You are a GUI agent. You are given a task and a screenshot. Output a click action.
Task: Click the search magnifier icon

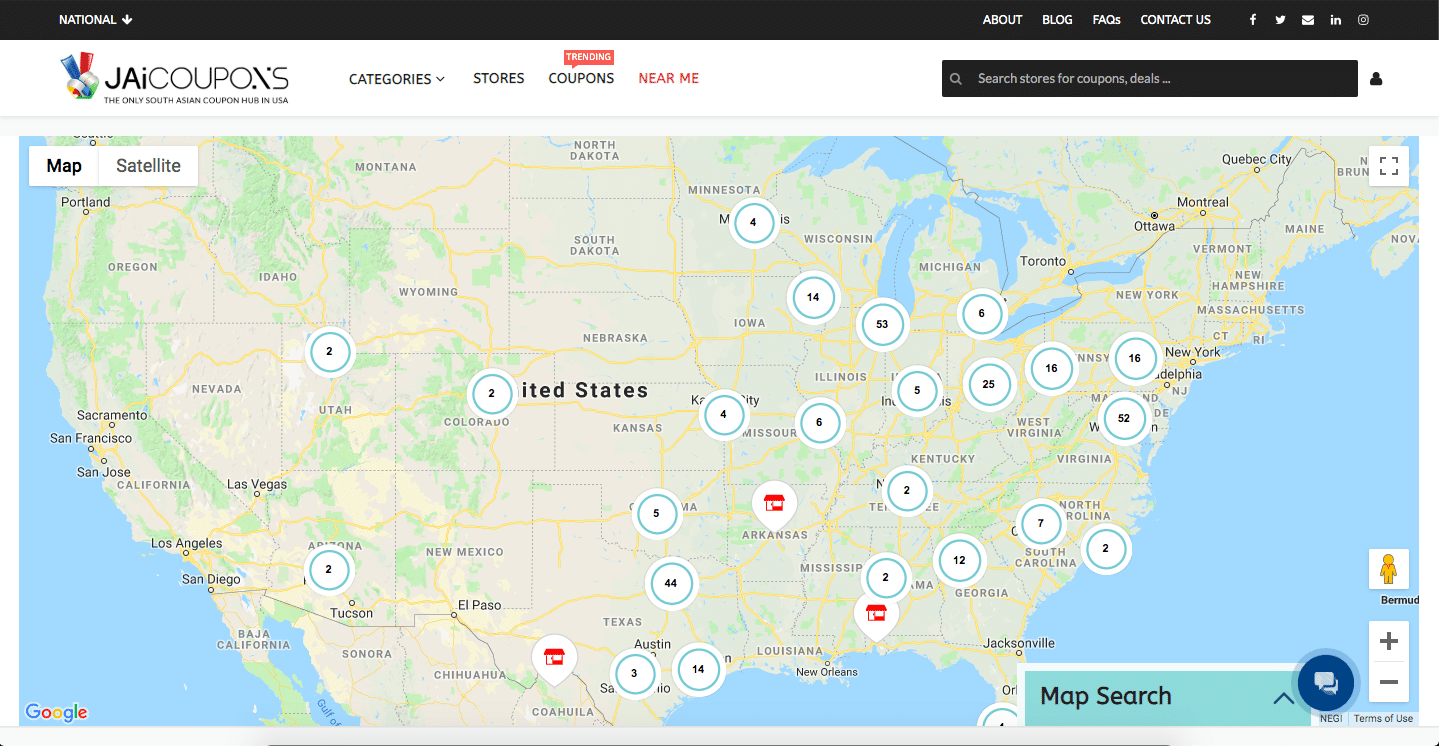pyautogui.click(x=957, y=79)
